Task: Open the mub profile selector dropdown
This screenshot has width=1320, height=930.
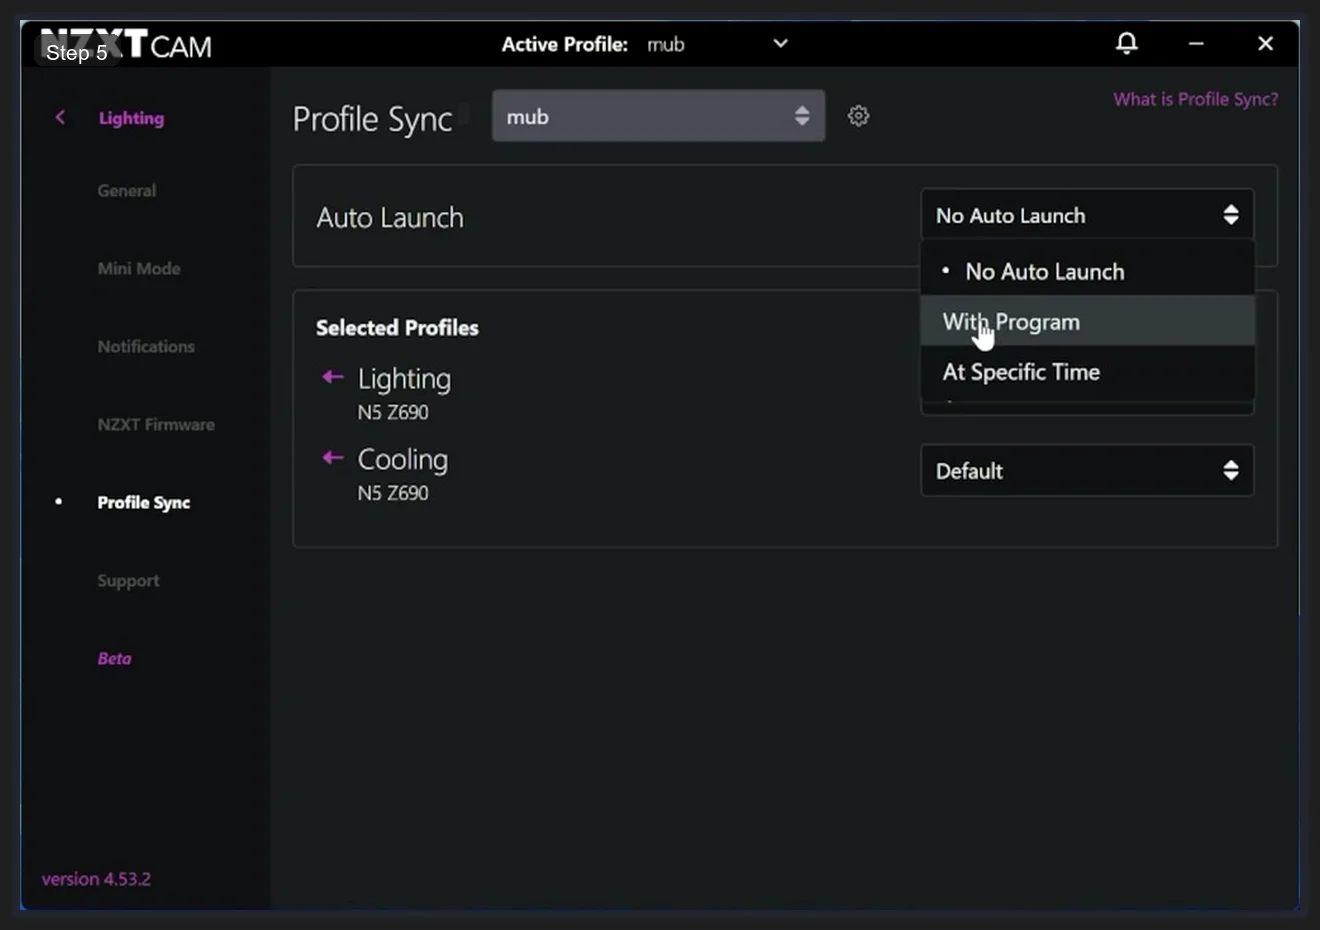Action: (x=658, y=116)
